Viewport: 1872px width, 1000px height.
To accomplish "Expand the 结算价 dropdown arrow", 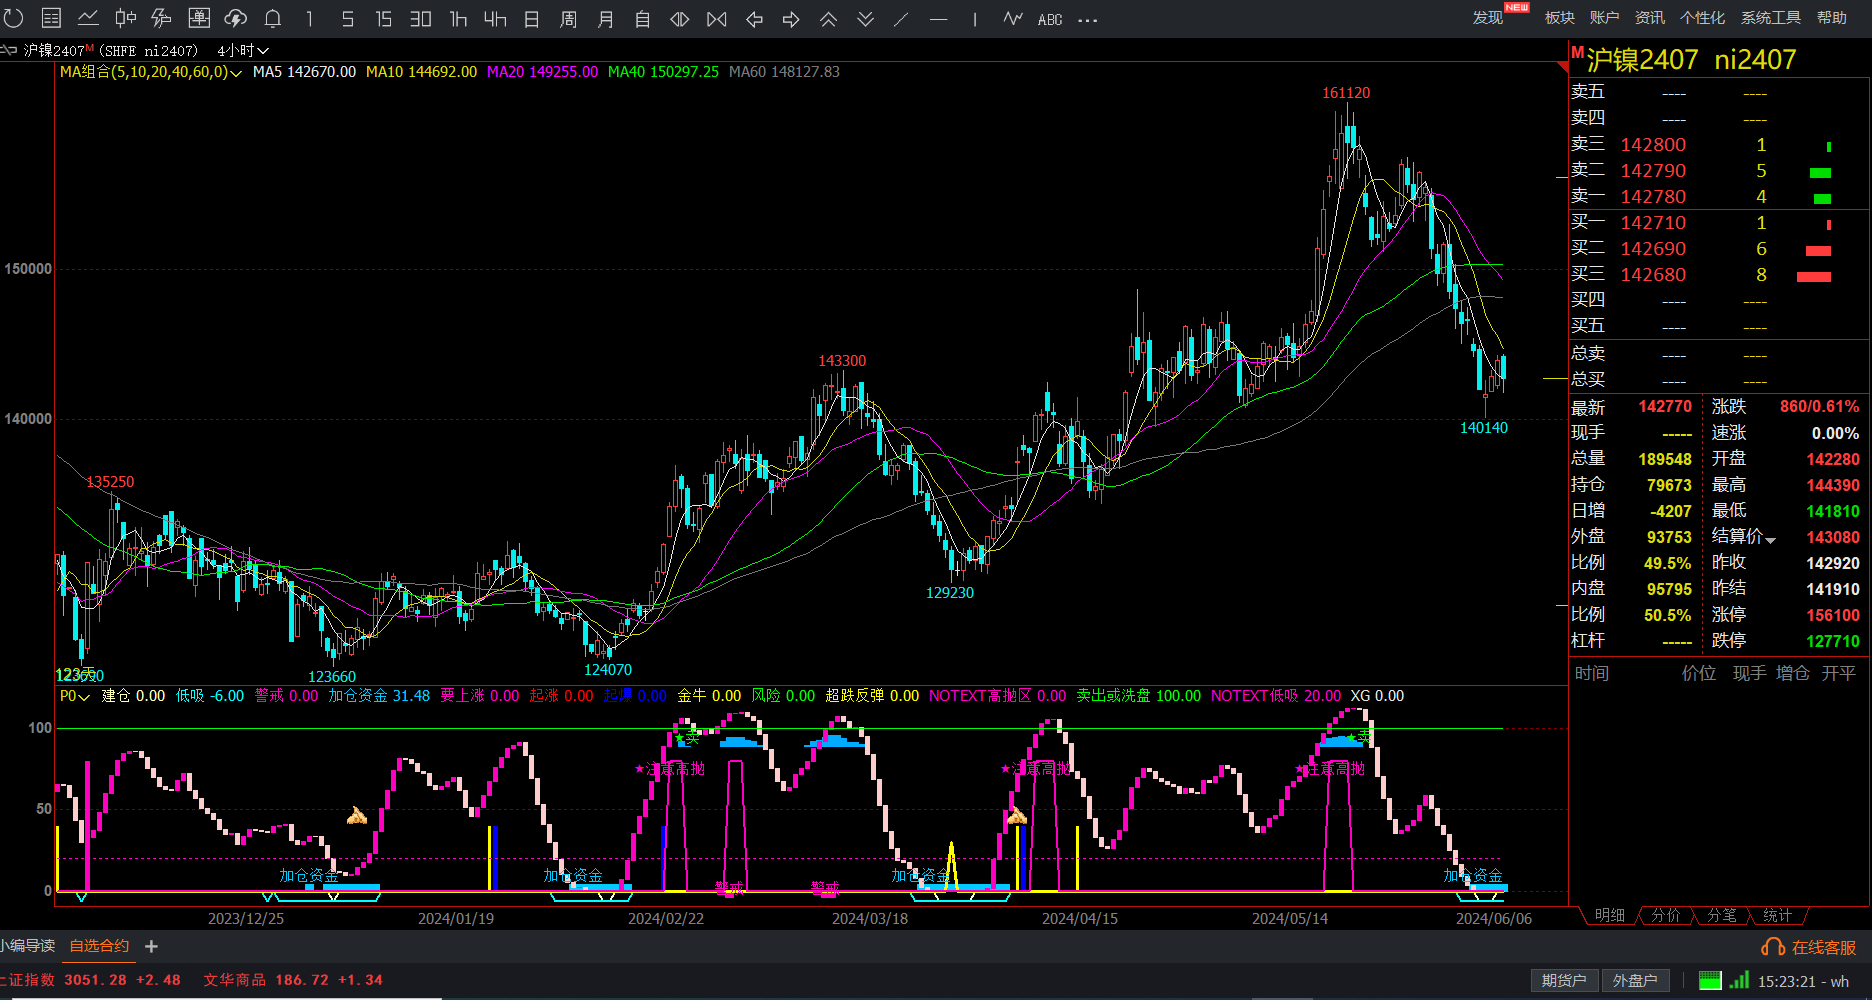I will click(1771, 540).
